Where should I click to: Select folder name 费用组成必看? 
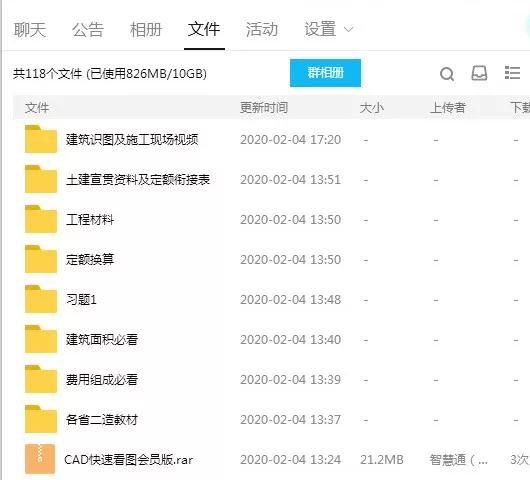point(102,379)
